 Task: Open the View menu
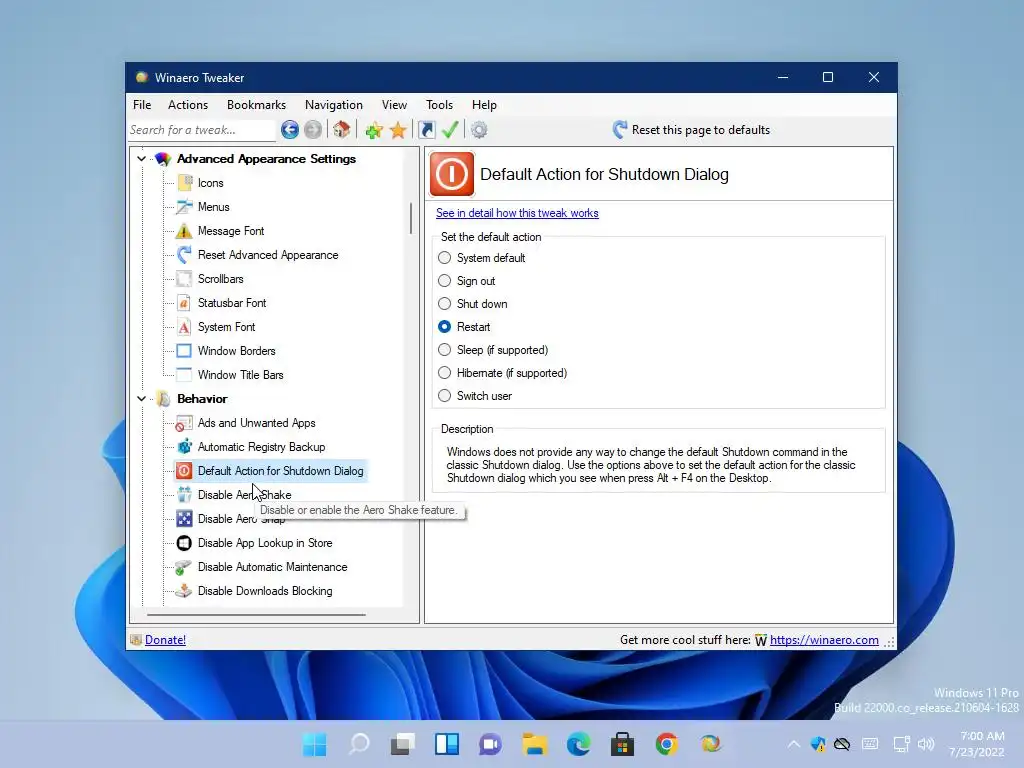[x=394, y=104]
